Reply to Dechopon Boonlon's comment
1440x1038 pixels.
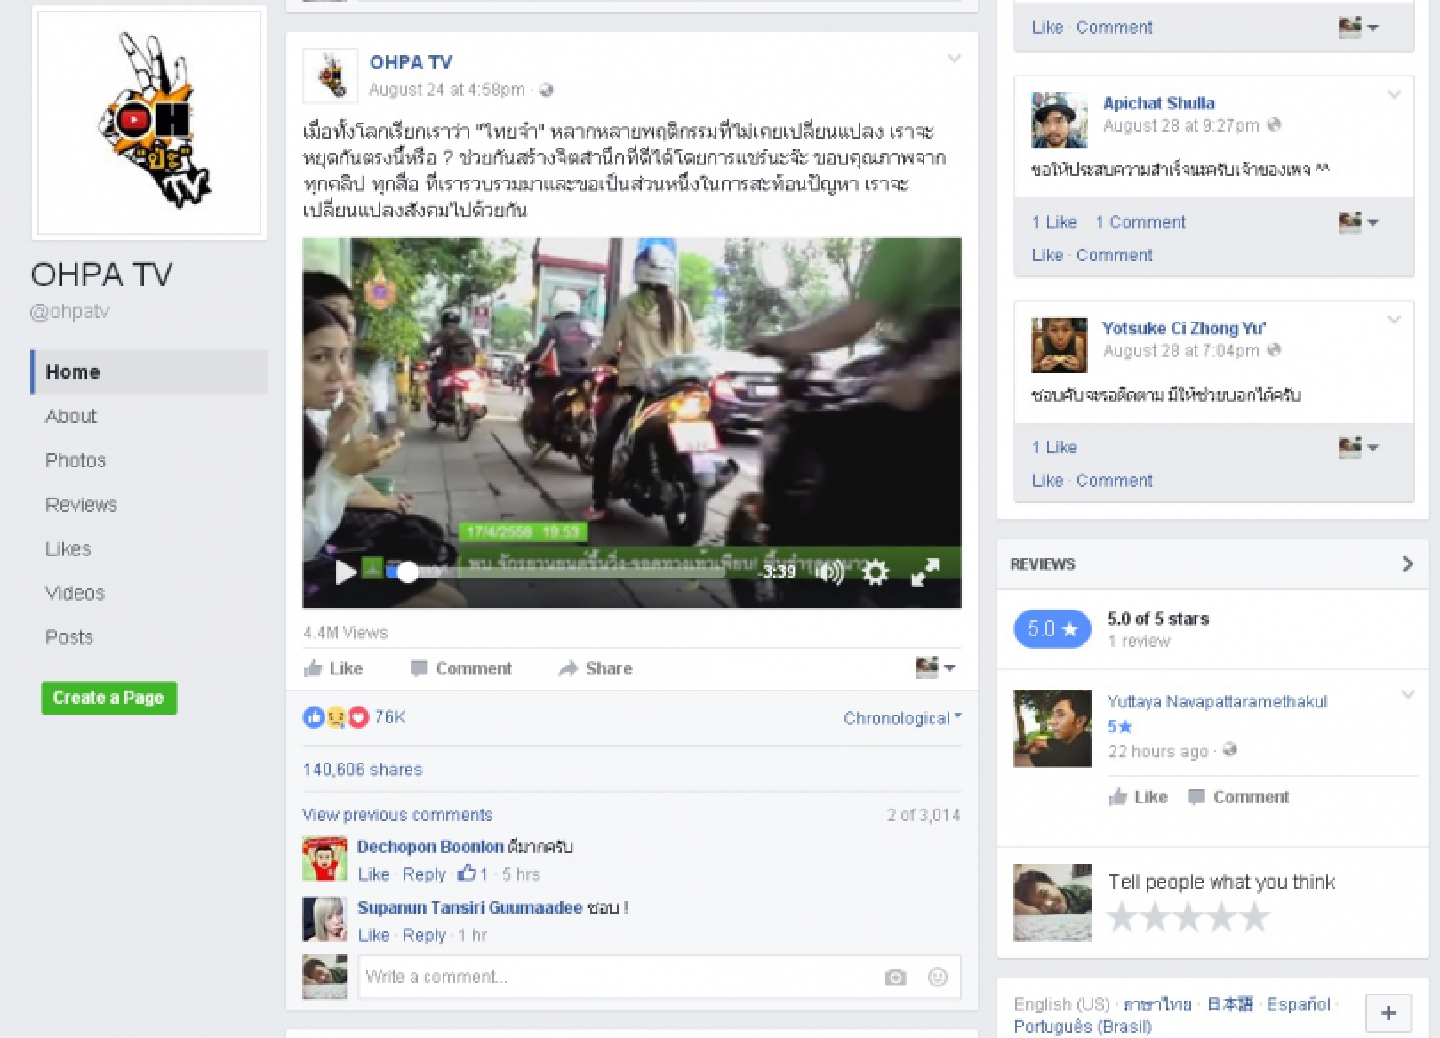[424, 874]
